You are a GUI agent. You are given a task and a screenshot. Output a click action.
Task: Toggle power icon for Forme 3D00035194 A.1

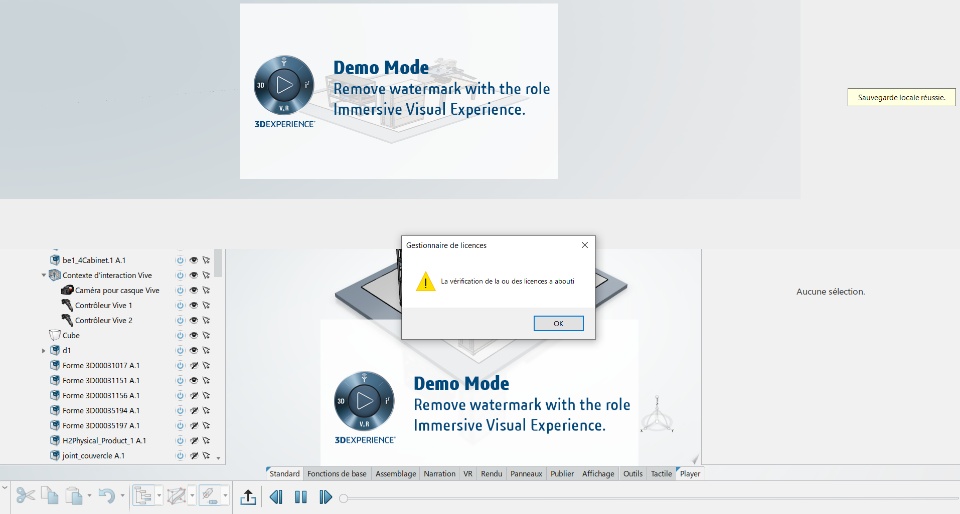[x=180, y=411]
